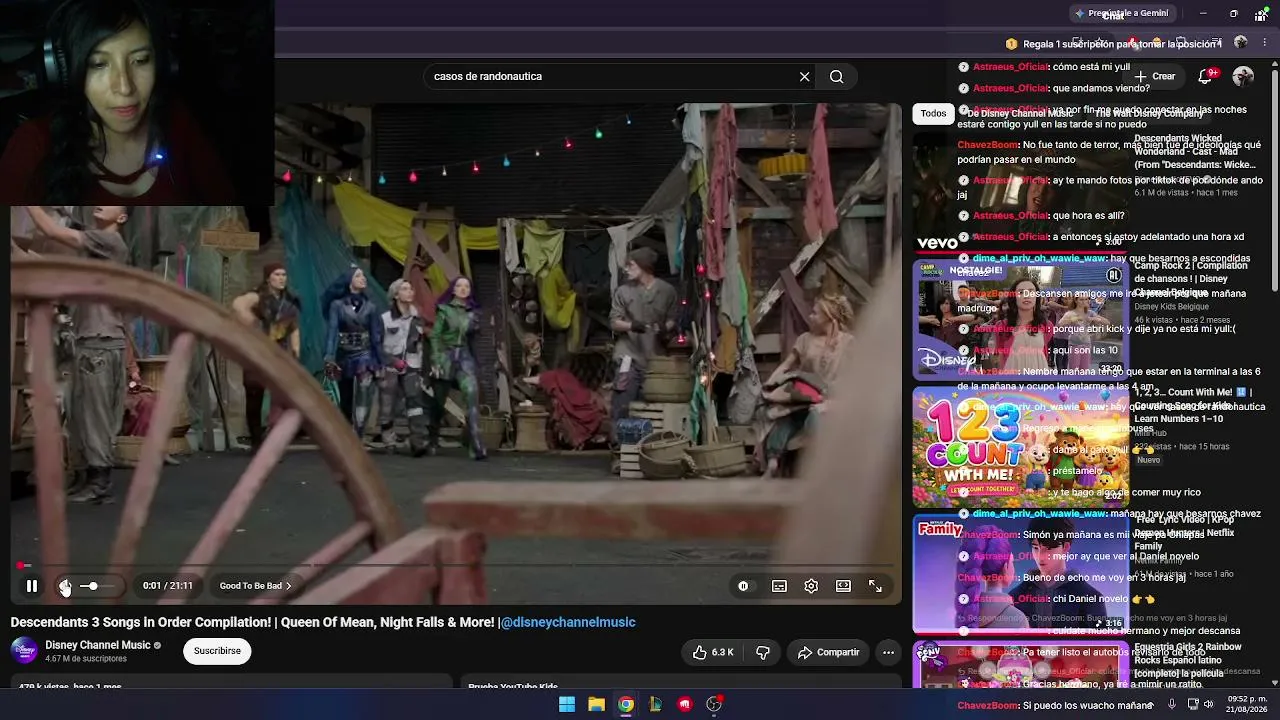Enter fullscreen video mode
1280x720 pixels.
[875, 586]
